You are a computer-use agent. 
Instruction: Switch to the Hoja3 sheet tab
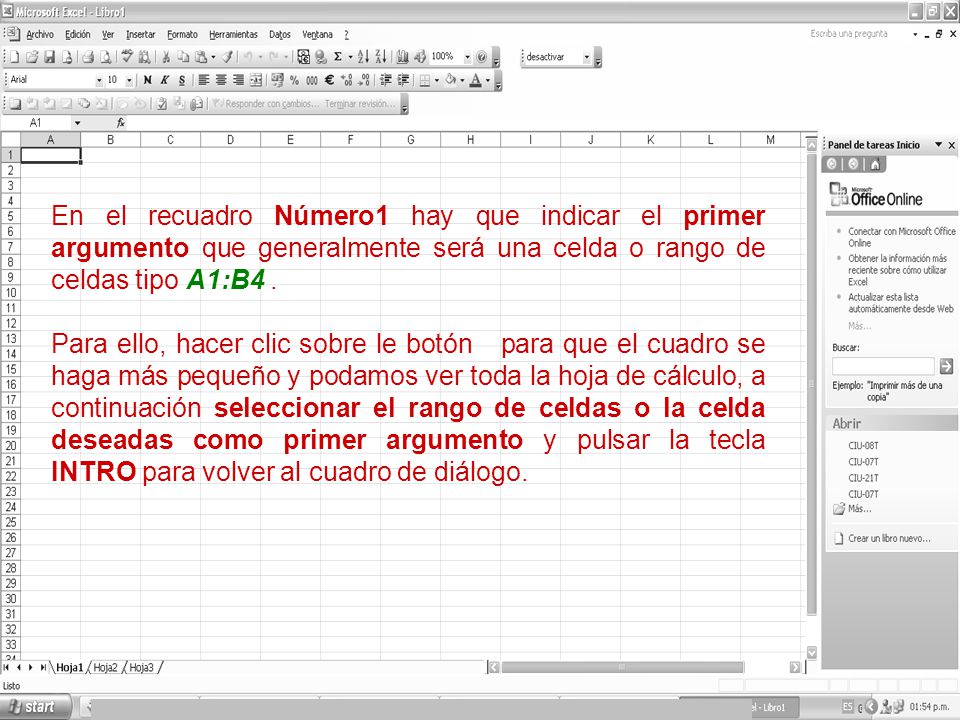click(141, 667)
